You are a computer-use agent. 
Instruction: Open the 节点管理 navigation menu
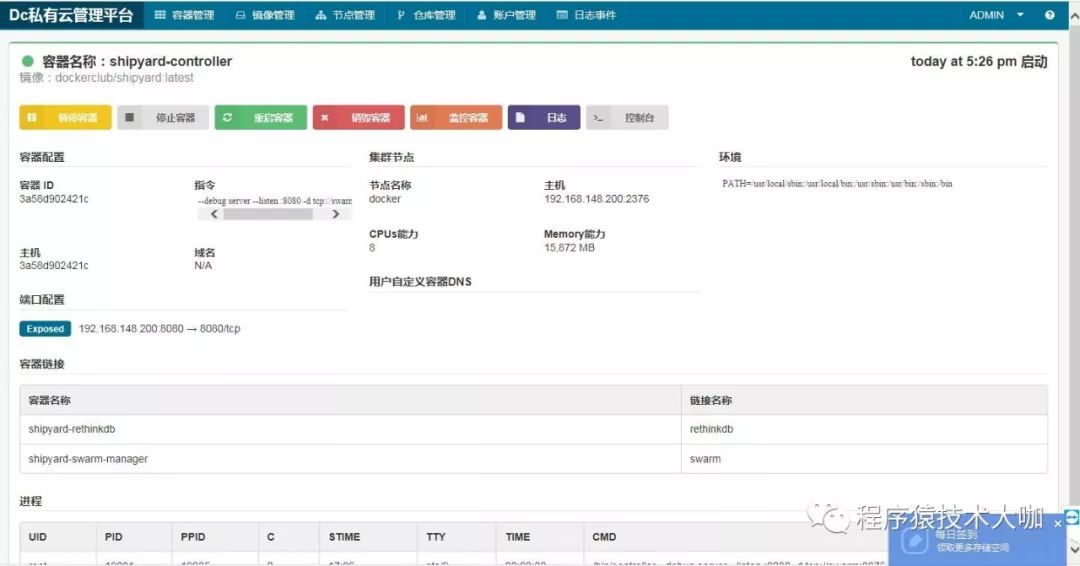point(345,15)
